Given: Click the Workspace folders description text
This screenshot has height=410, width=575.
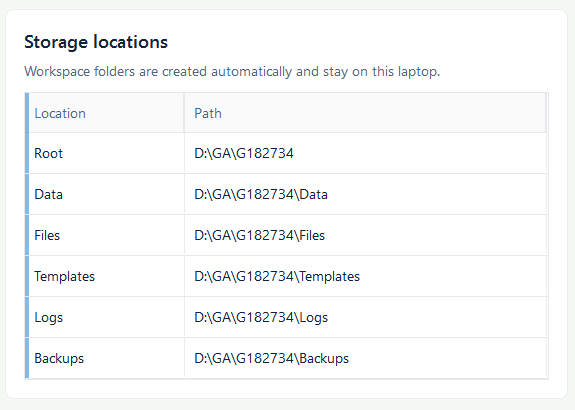Looking at the screenshot, I should tap(232, 71).
